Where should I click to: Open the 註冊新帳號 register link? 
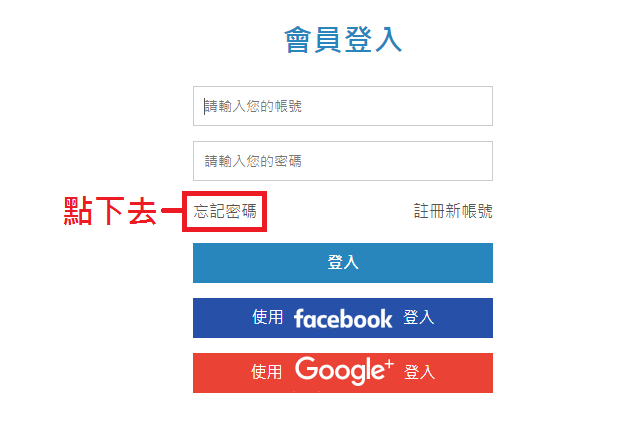coord(453,211)
